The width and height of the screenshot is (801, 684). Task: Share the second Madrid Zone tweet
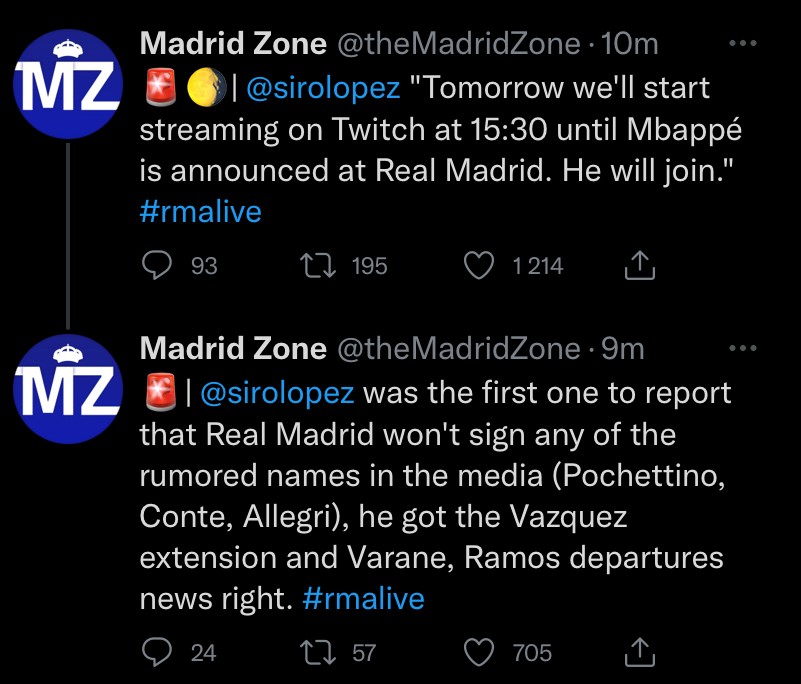tap(639, 652)
